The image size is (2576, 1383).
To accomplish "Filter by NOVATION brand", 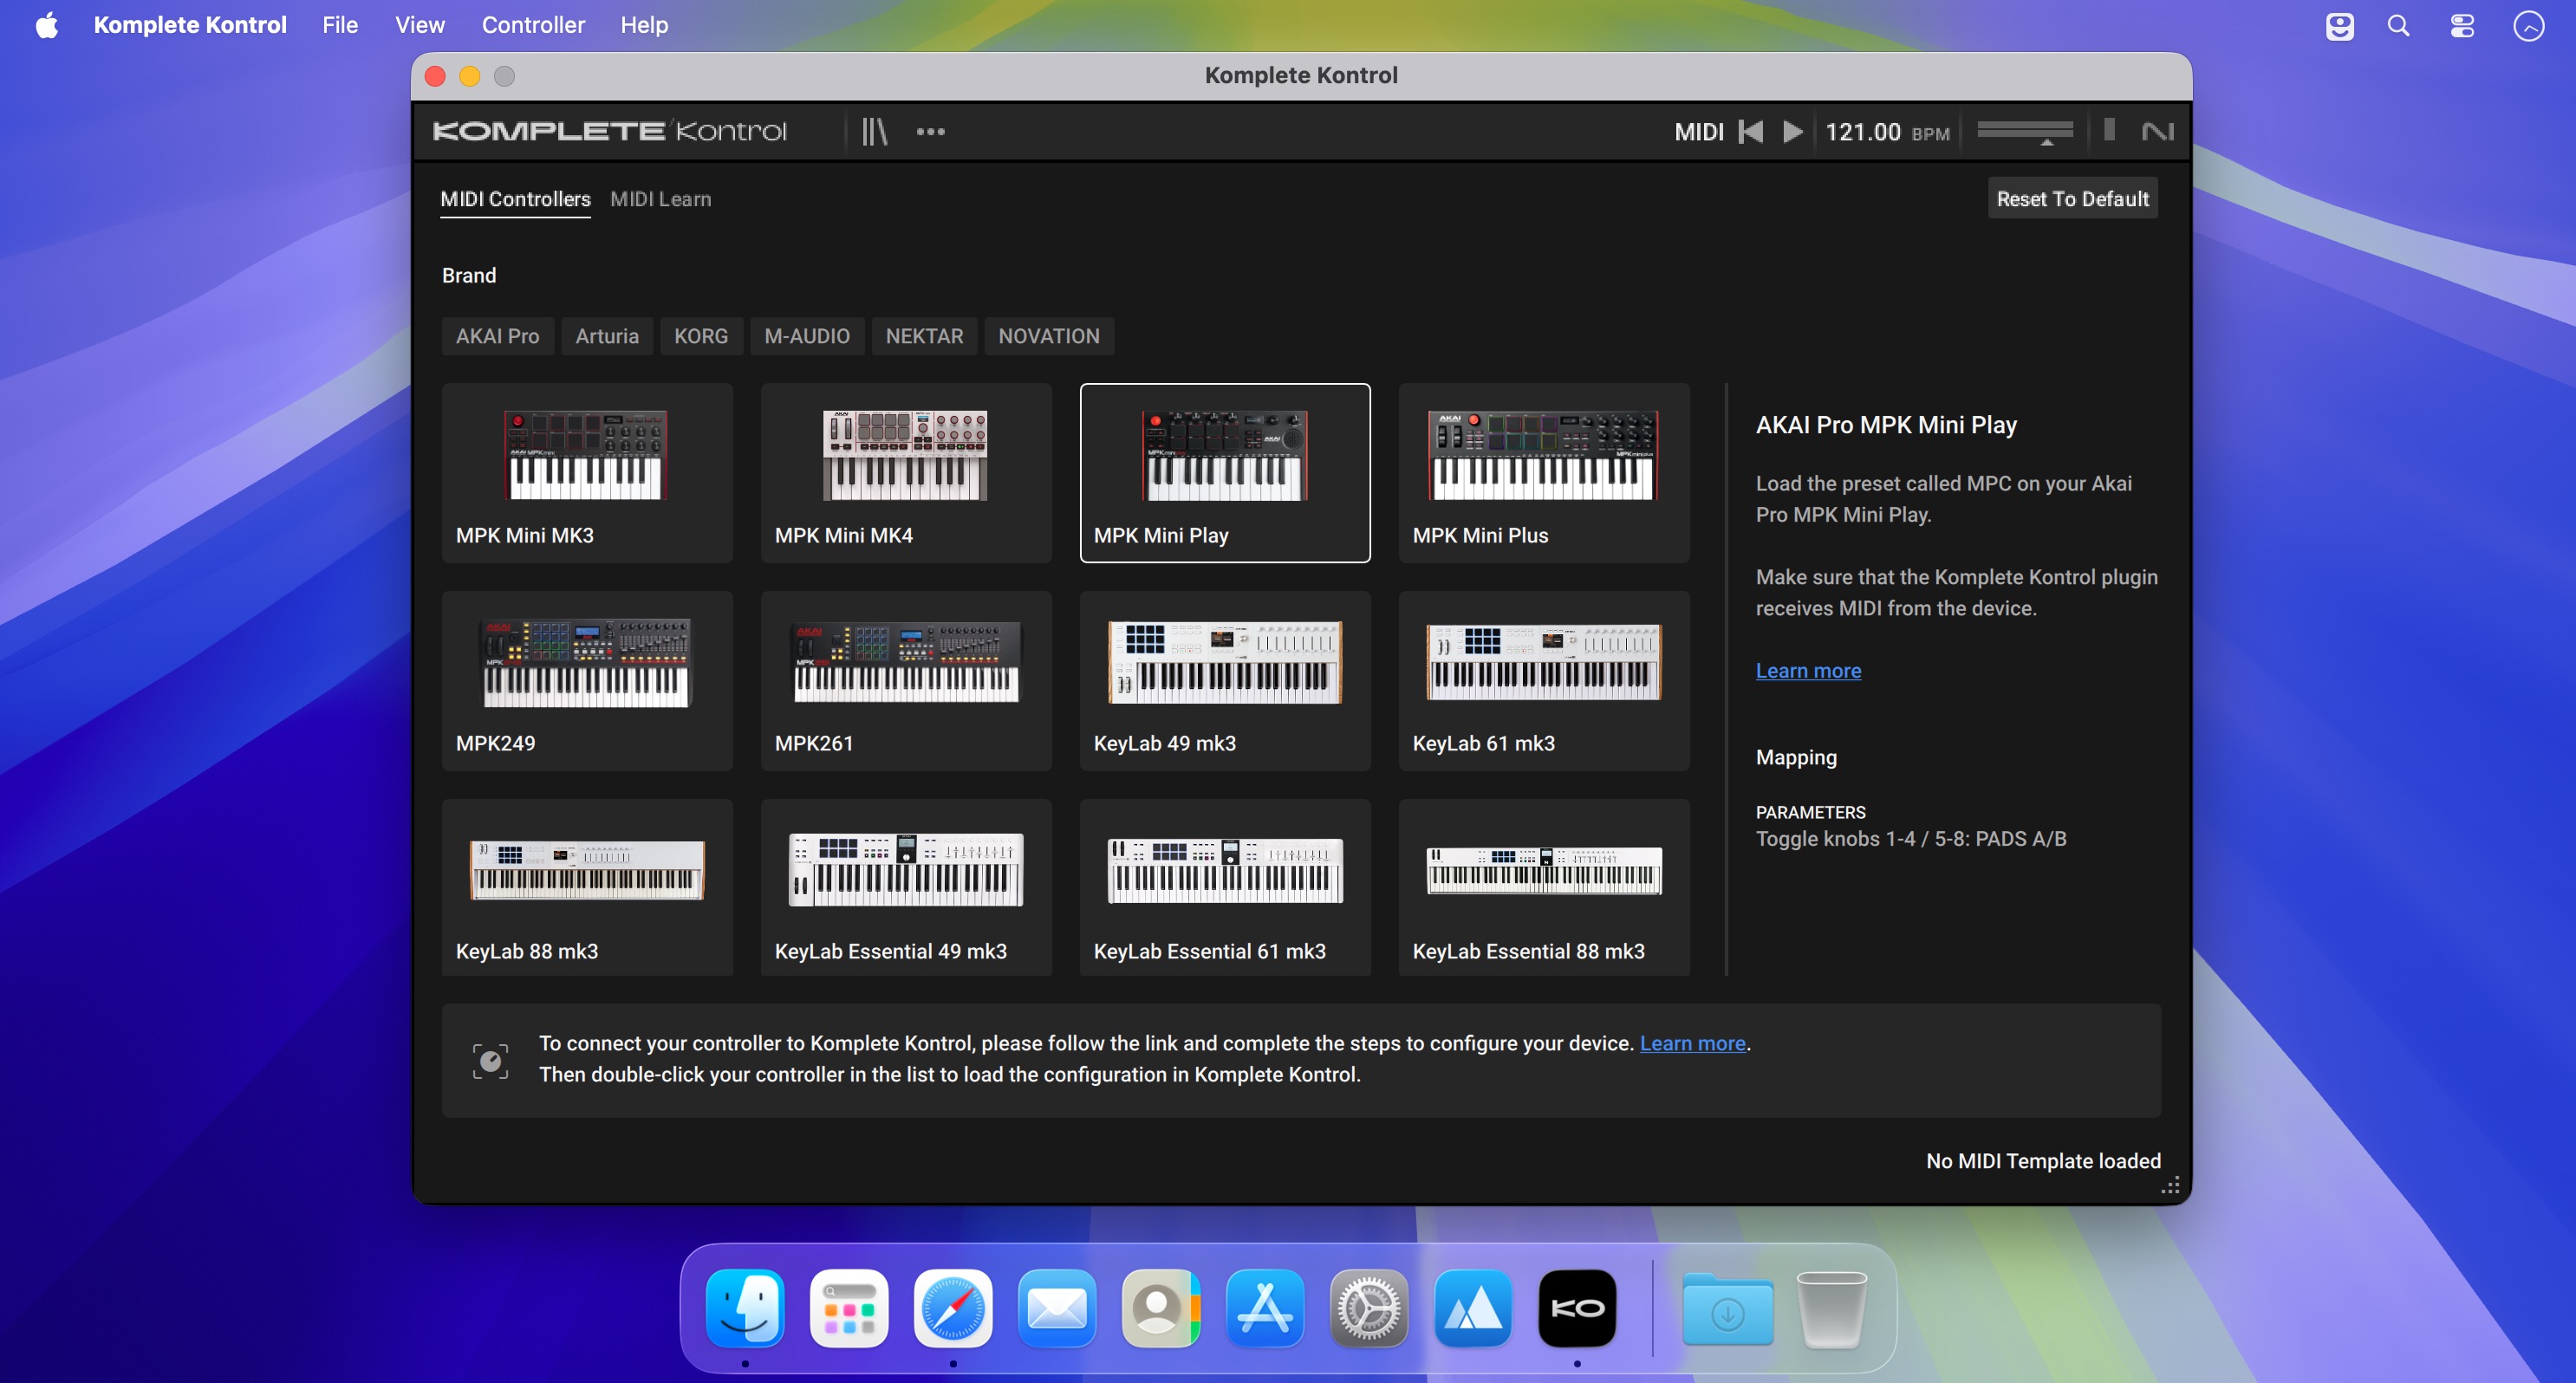I will coord(1048,336).
